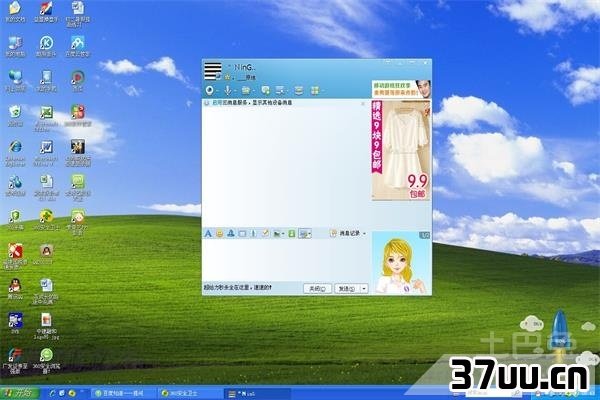Switch to the QQ chat taskbar item
The height and width of the screenshot is (400, 600).
256,393
